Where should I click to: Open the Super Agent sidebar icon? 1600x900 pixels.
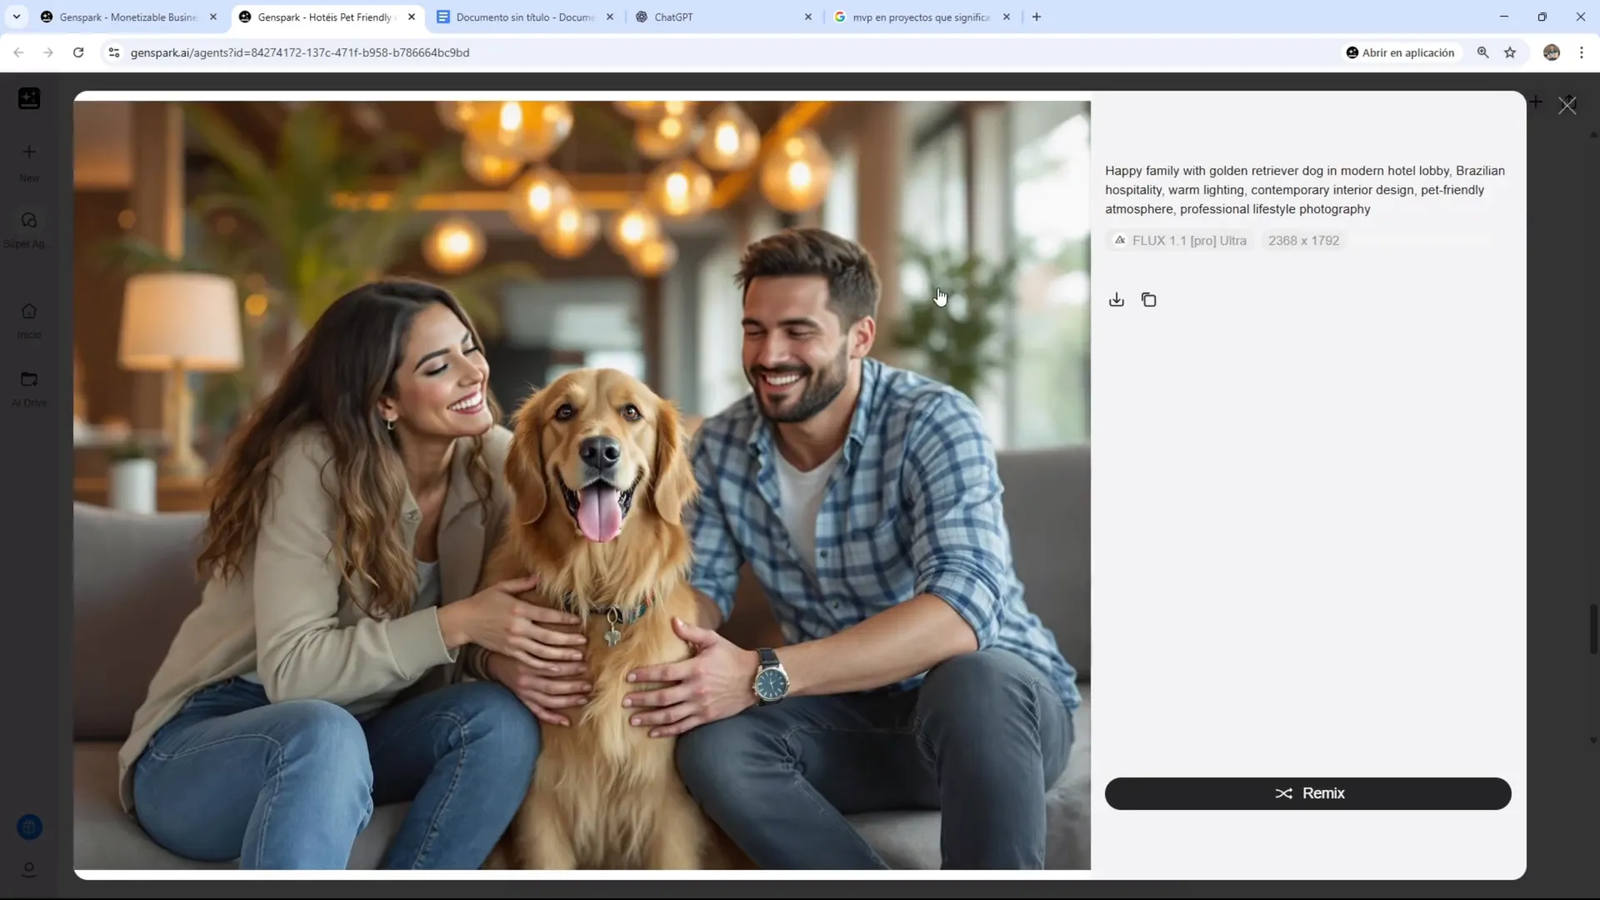click(x=29, y=220)
